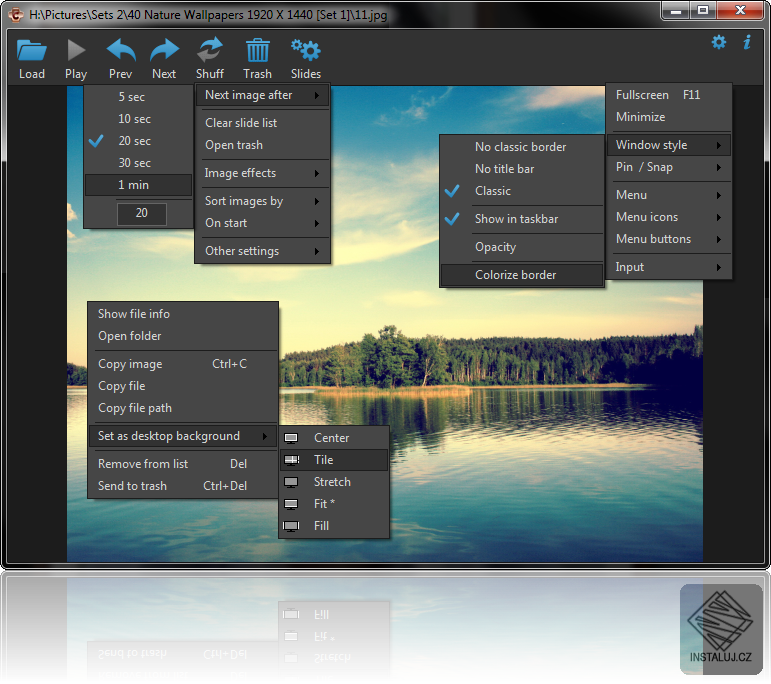Expand the Menu buttons submenu

(x=669, y=239)
